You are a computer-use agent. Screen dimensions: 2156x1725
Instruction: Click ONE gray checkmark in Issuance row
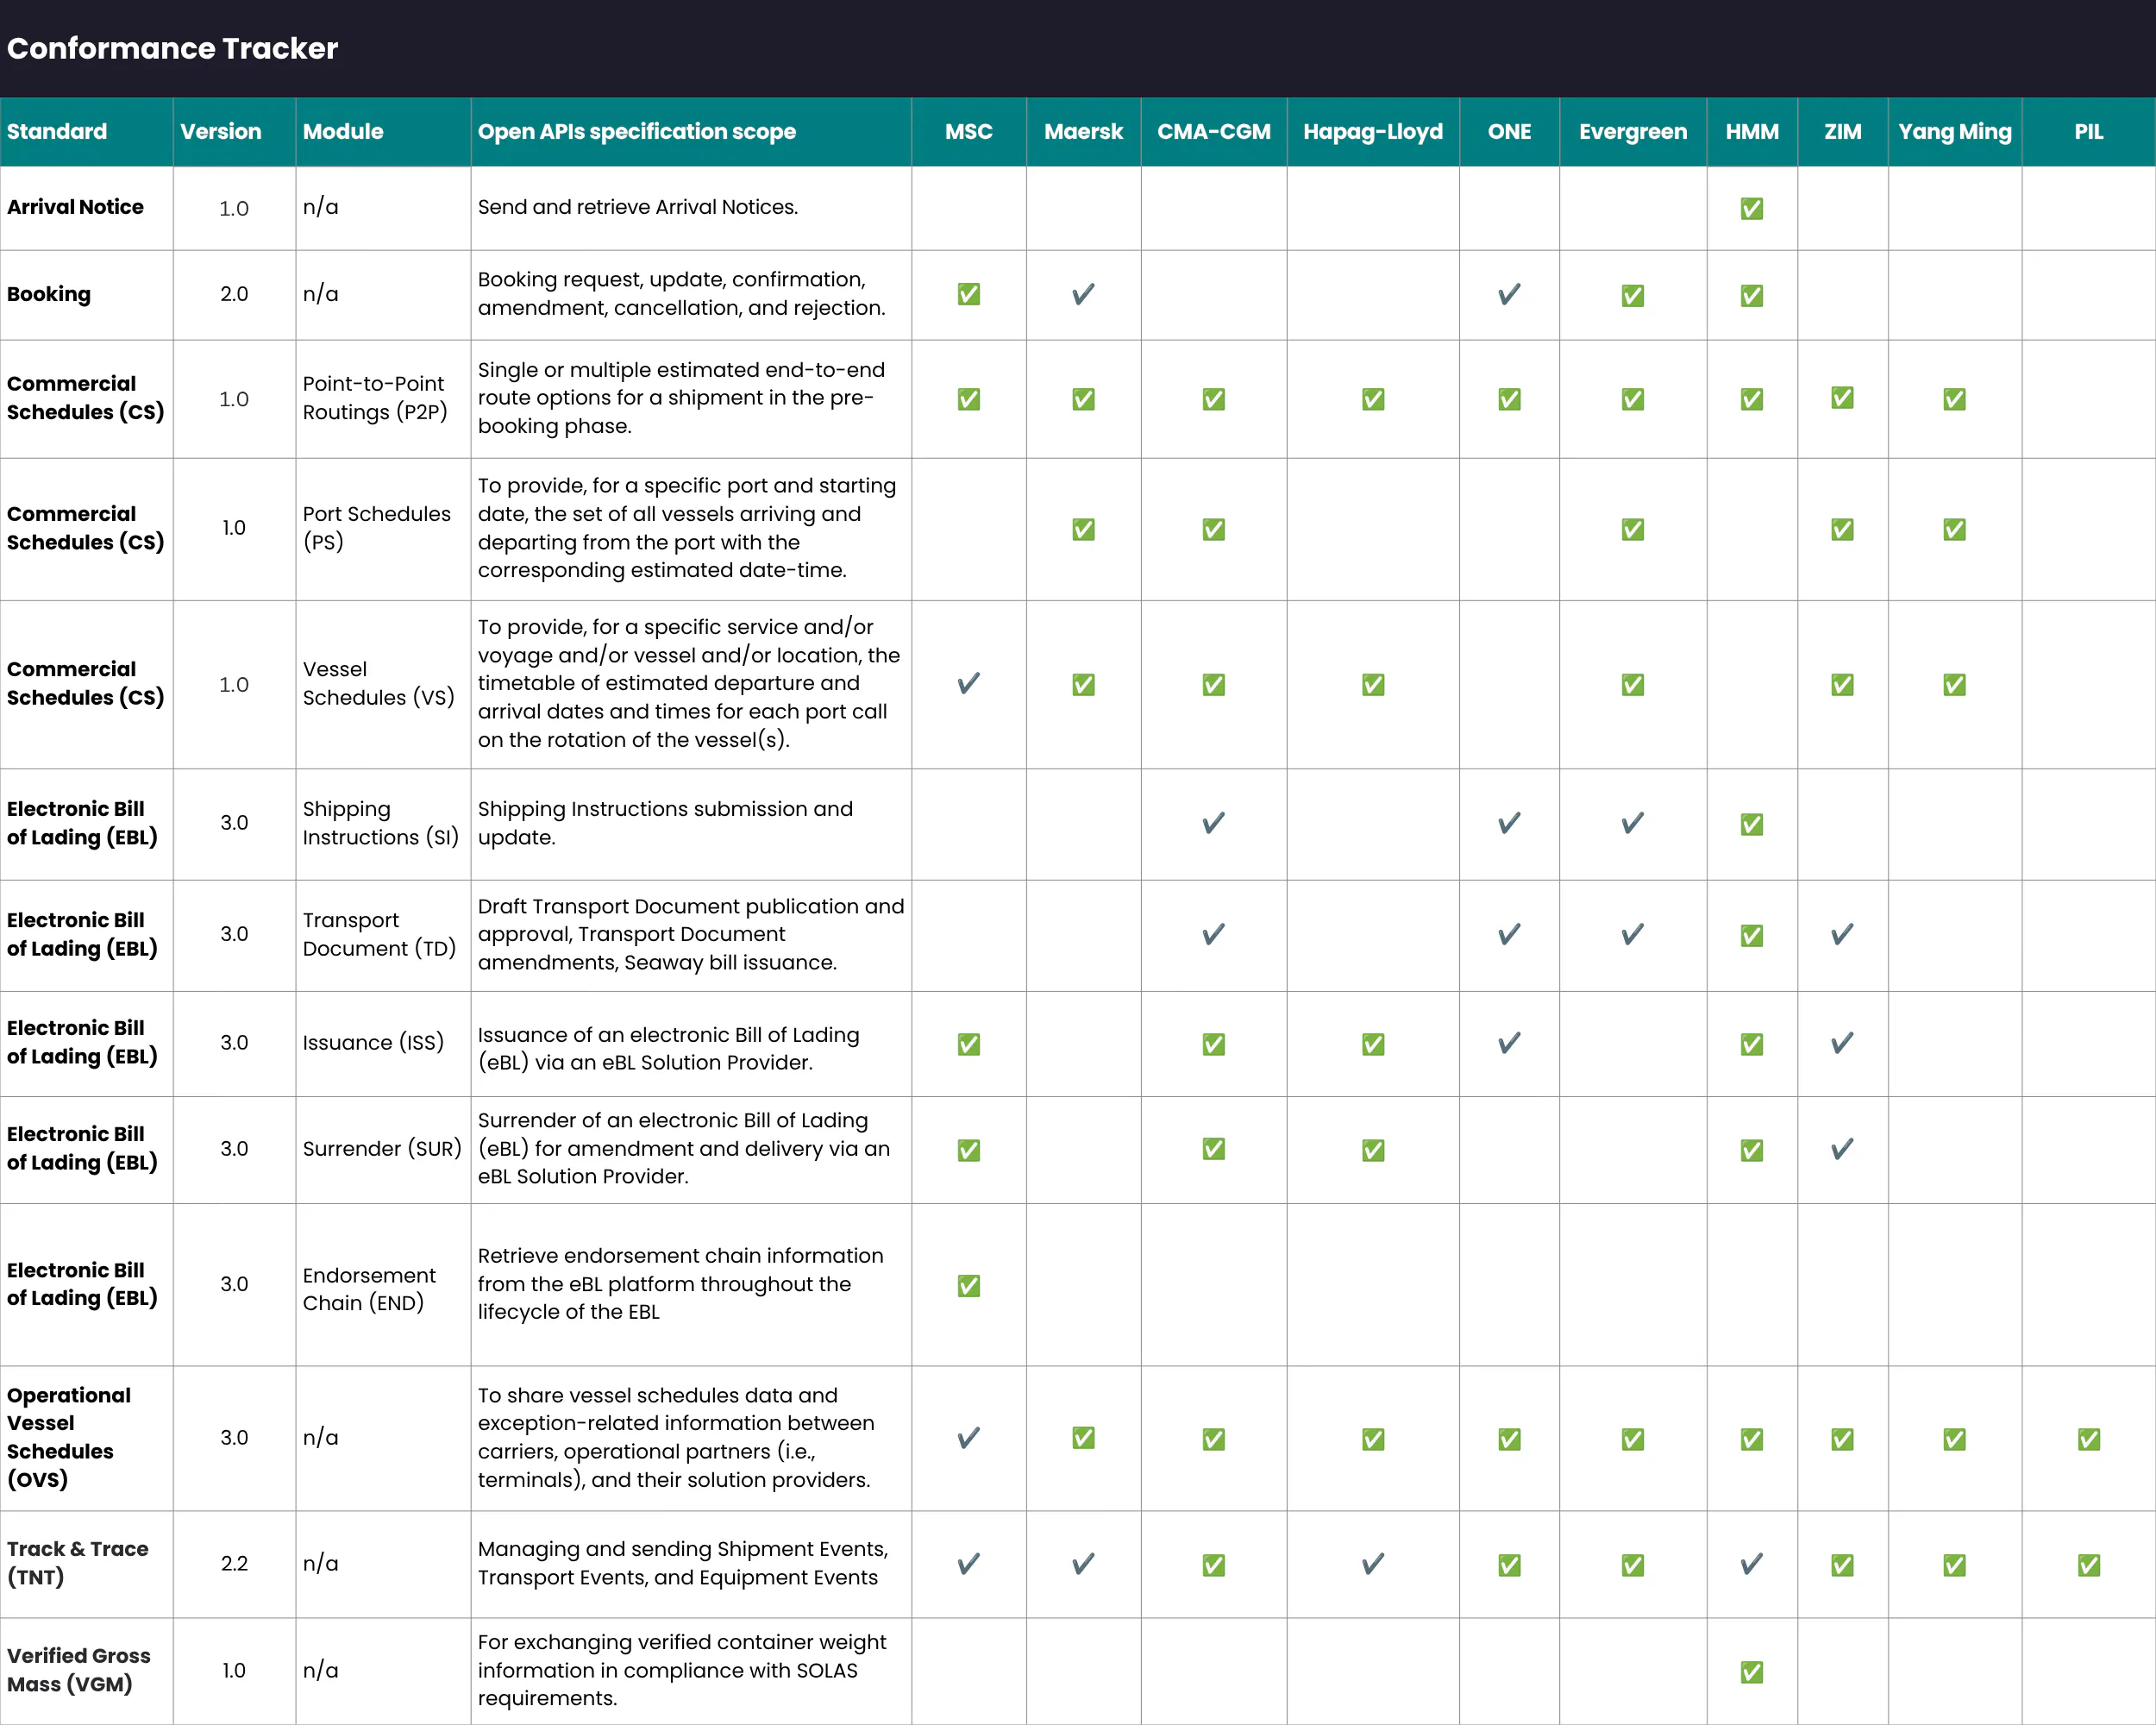click(1509, 1043)
